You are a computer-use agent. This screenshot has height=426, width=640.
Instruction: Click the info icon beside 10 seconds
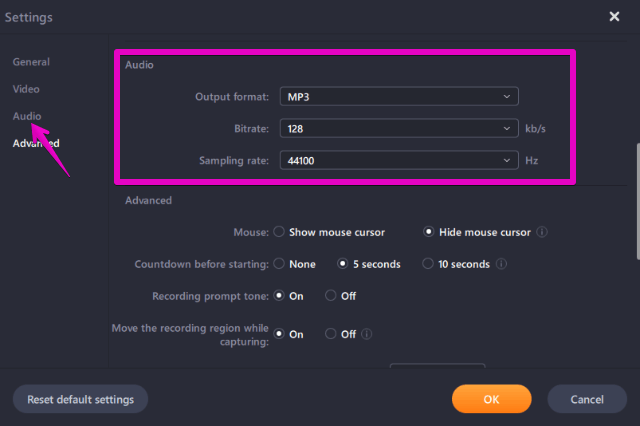[x=501, y=264]
